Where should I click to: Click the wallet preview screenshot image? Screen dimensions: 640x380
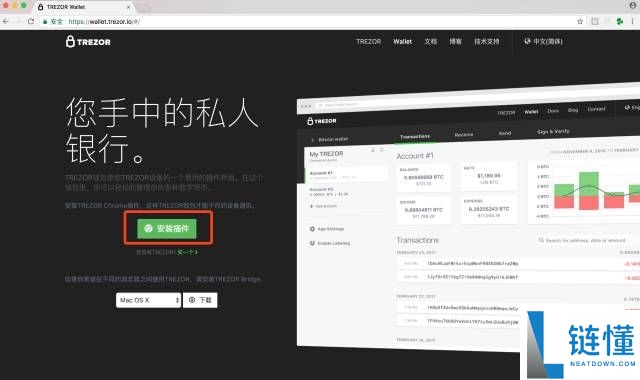click(468, 216)
